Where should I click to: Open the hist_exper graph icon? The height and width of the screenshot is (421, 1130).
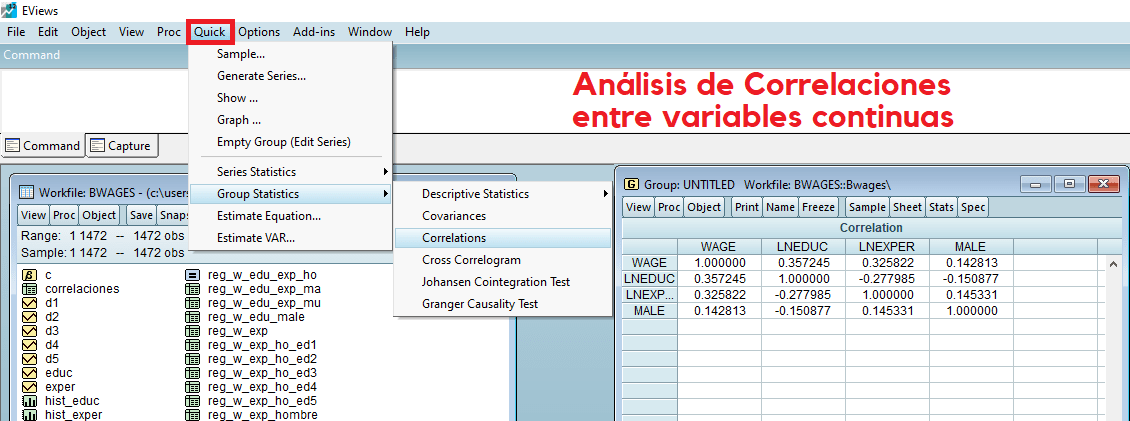point(30,415)
